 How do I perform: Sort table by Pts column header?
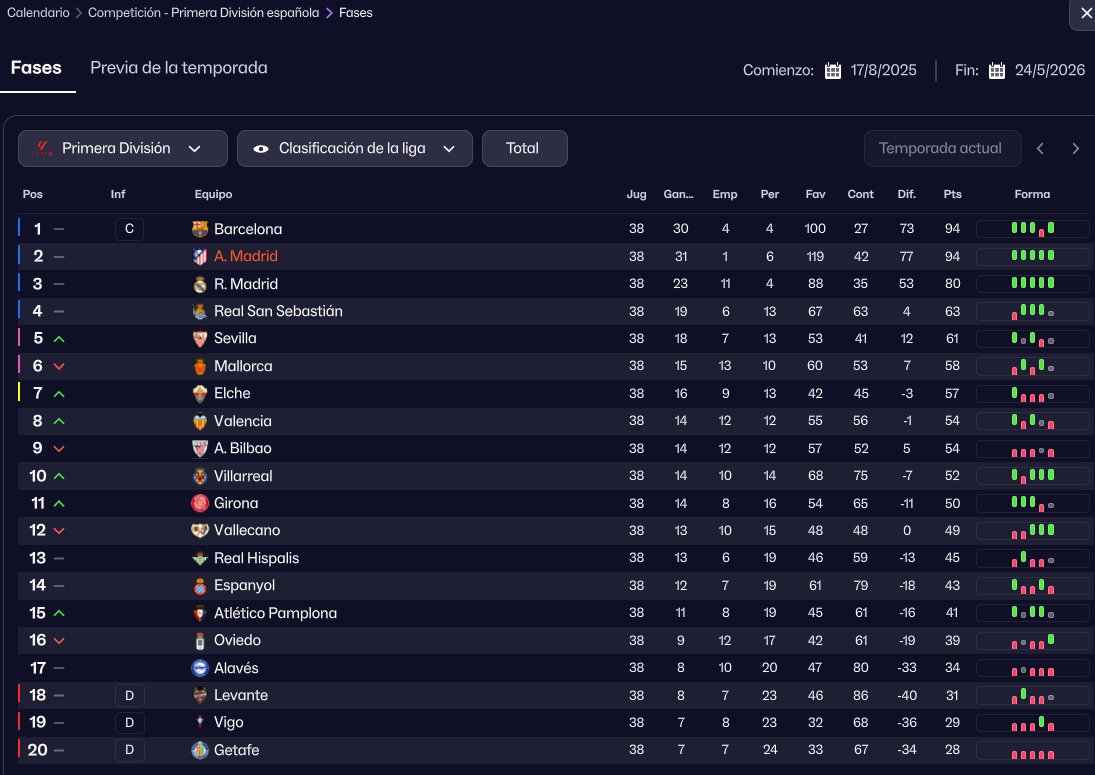(x=952, y=194)
